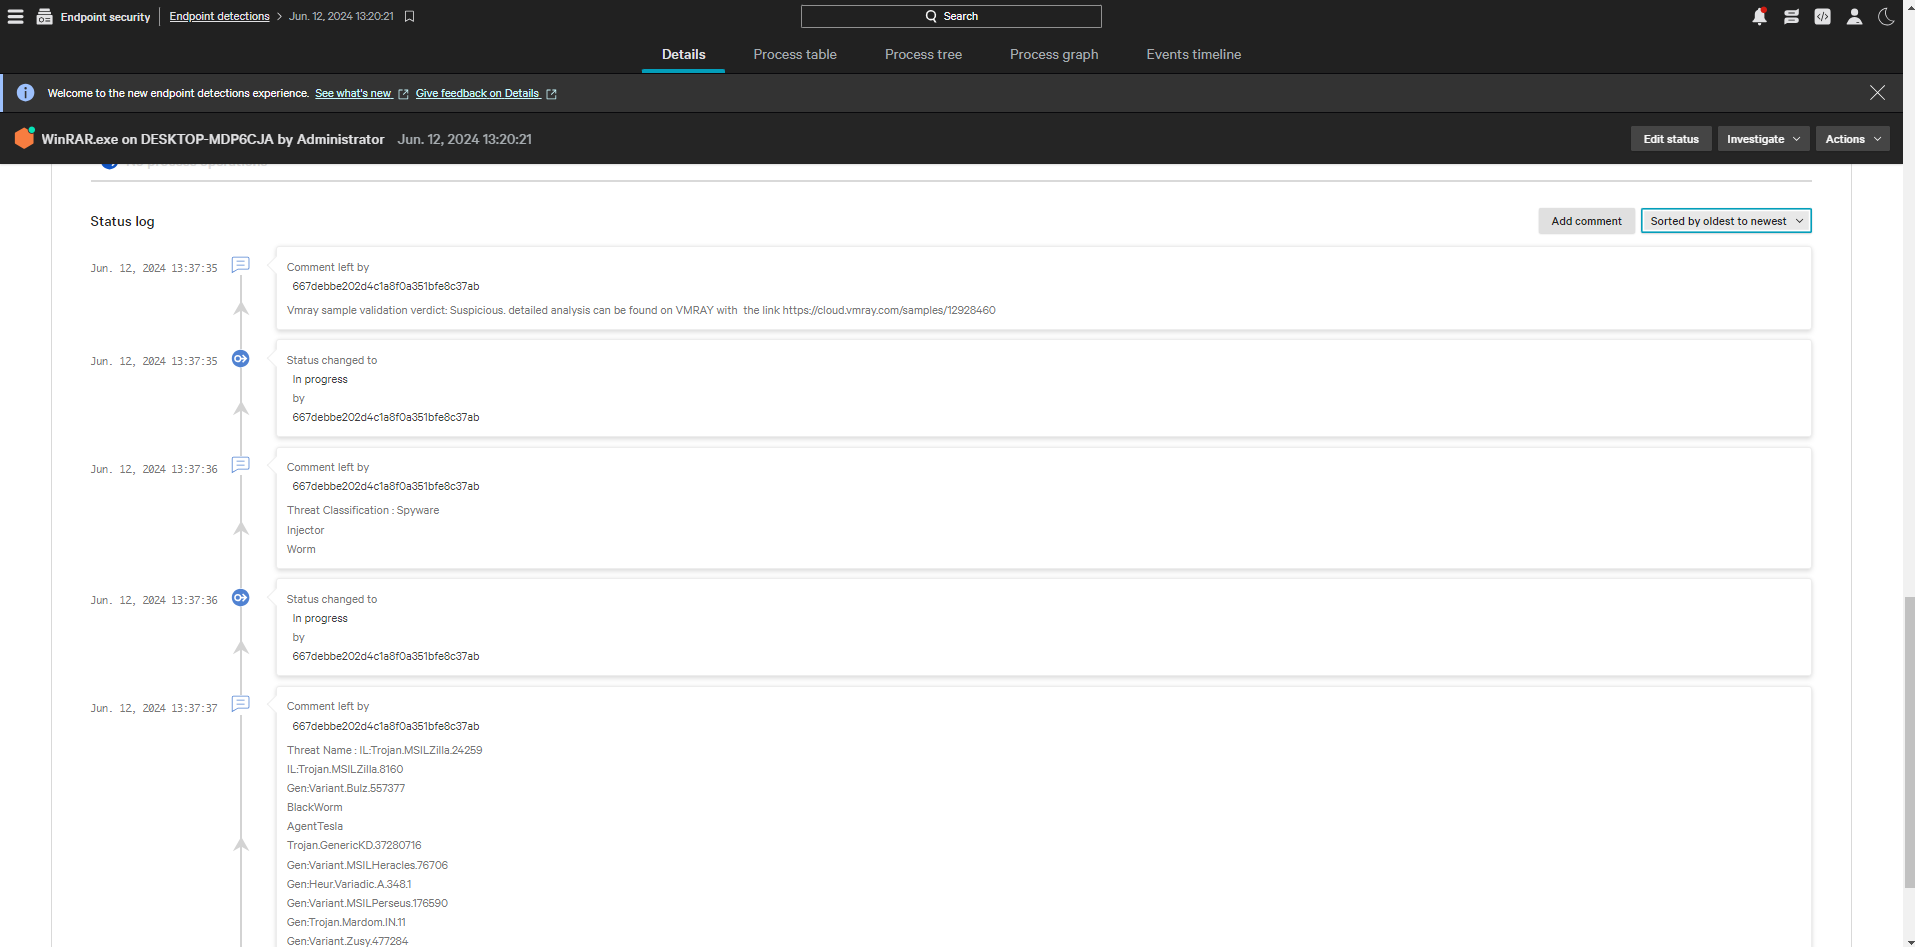Click 'Gen:Variant.MSILPerseus.176590' text
The image size is (1915, 947).
367,903
